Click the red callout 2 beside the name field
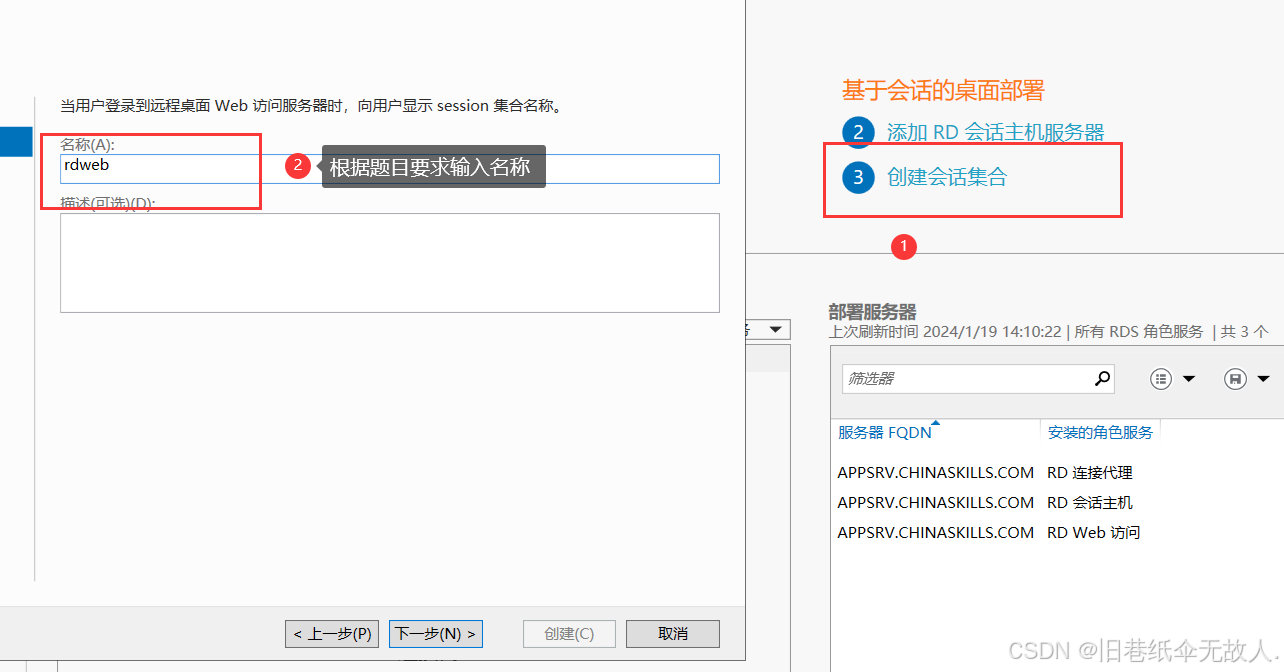 pyautogui.click(x=298, y=165)
